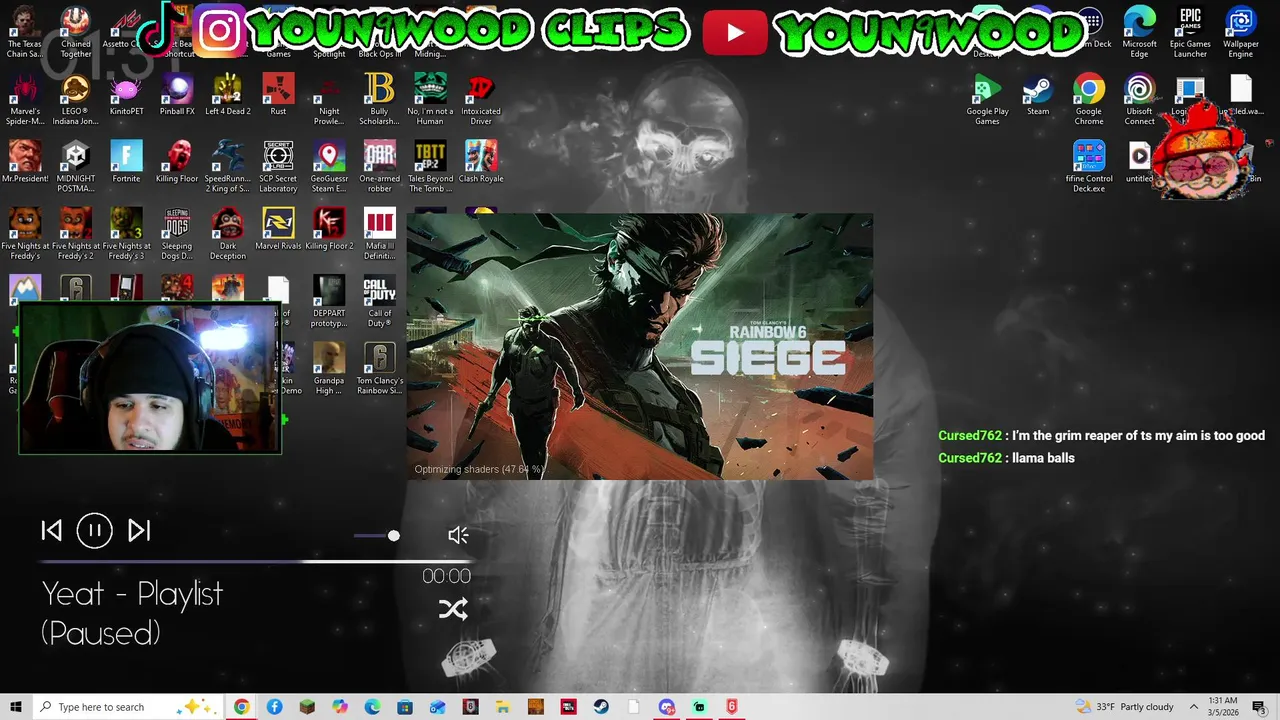Screen dimensions: 1280x720
Task: Launch Marvel's Spider-Man desktop icon
Action: coord(25,100)
